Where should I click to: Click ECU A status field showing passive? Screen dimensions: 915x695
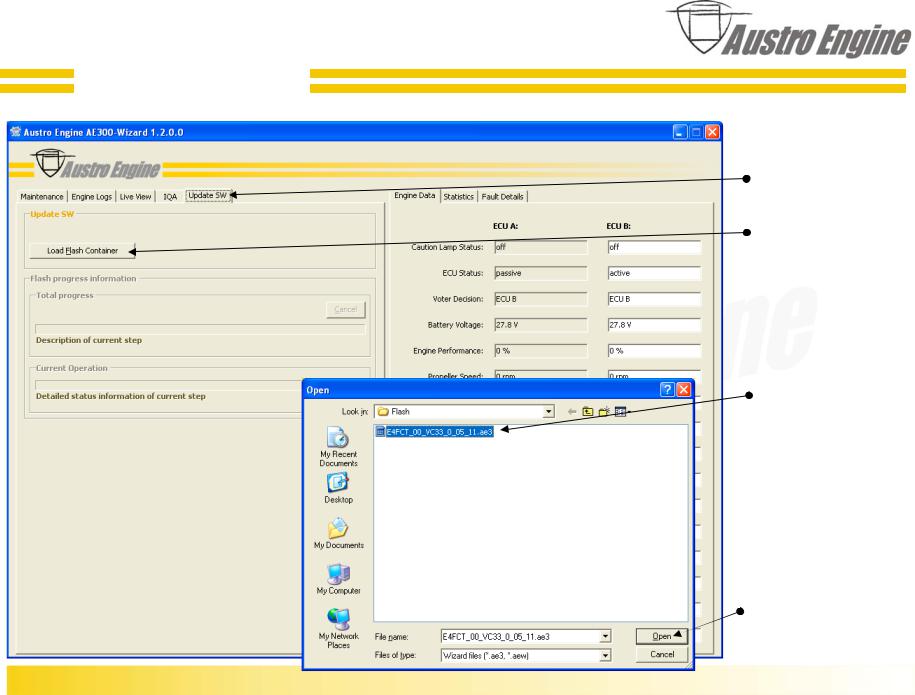tap(540, 273)
